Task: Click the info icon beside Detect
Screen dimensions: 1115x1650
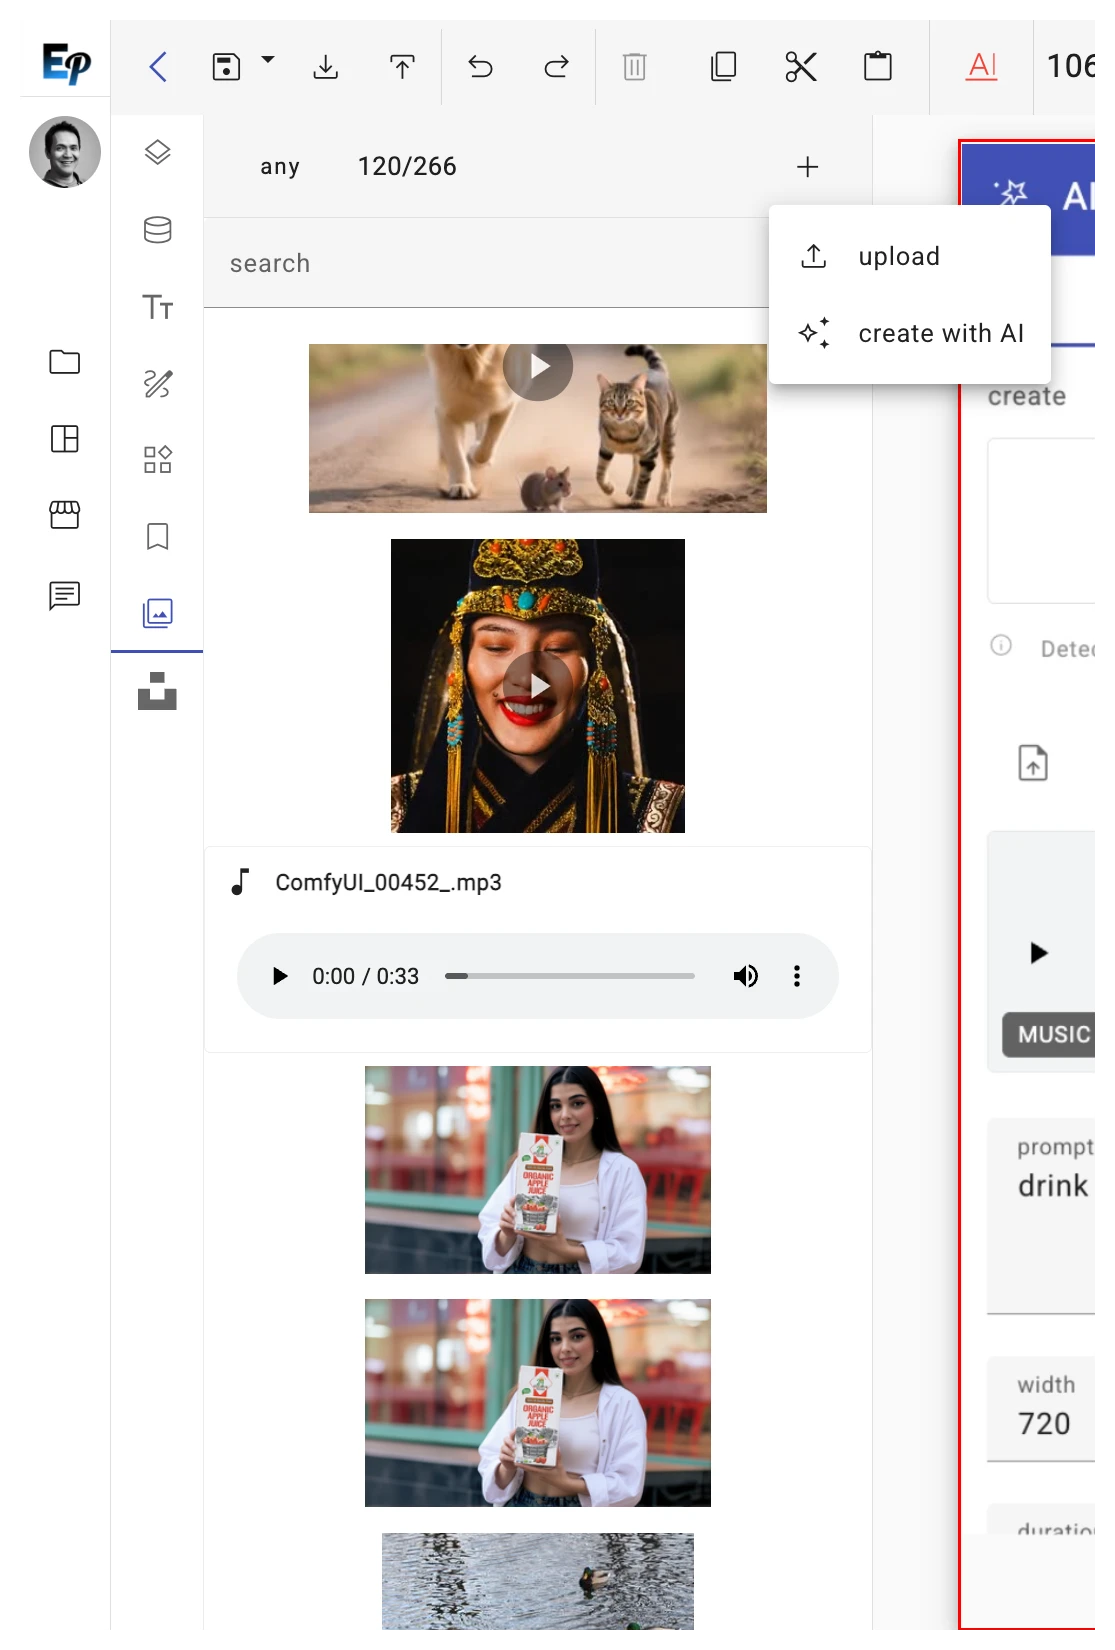Action: click(x=1001, y=645)
